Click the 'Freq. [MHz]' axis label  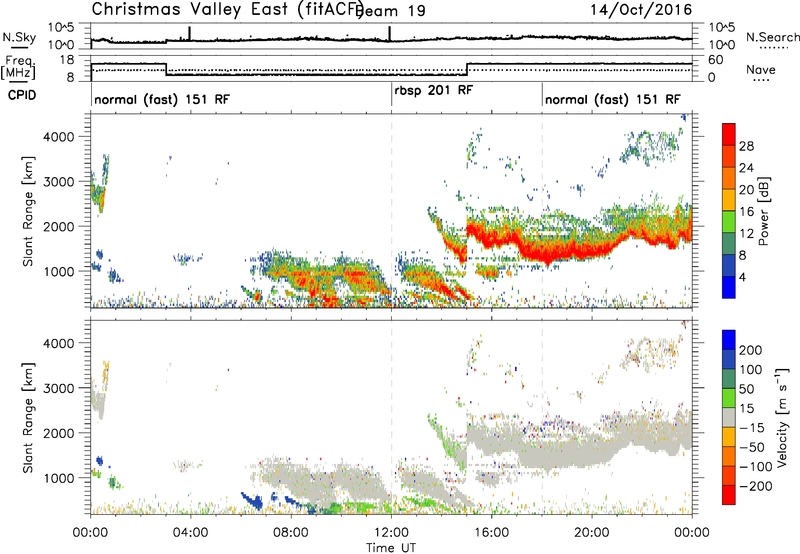pyautogui.click(x=18, y=67)
